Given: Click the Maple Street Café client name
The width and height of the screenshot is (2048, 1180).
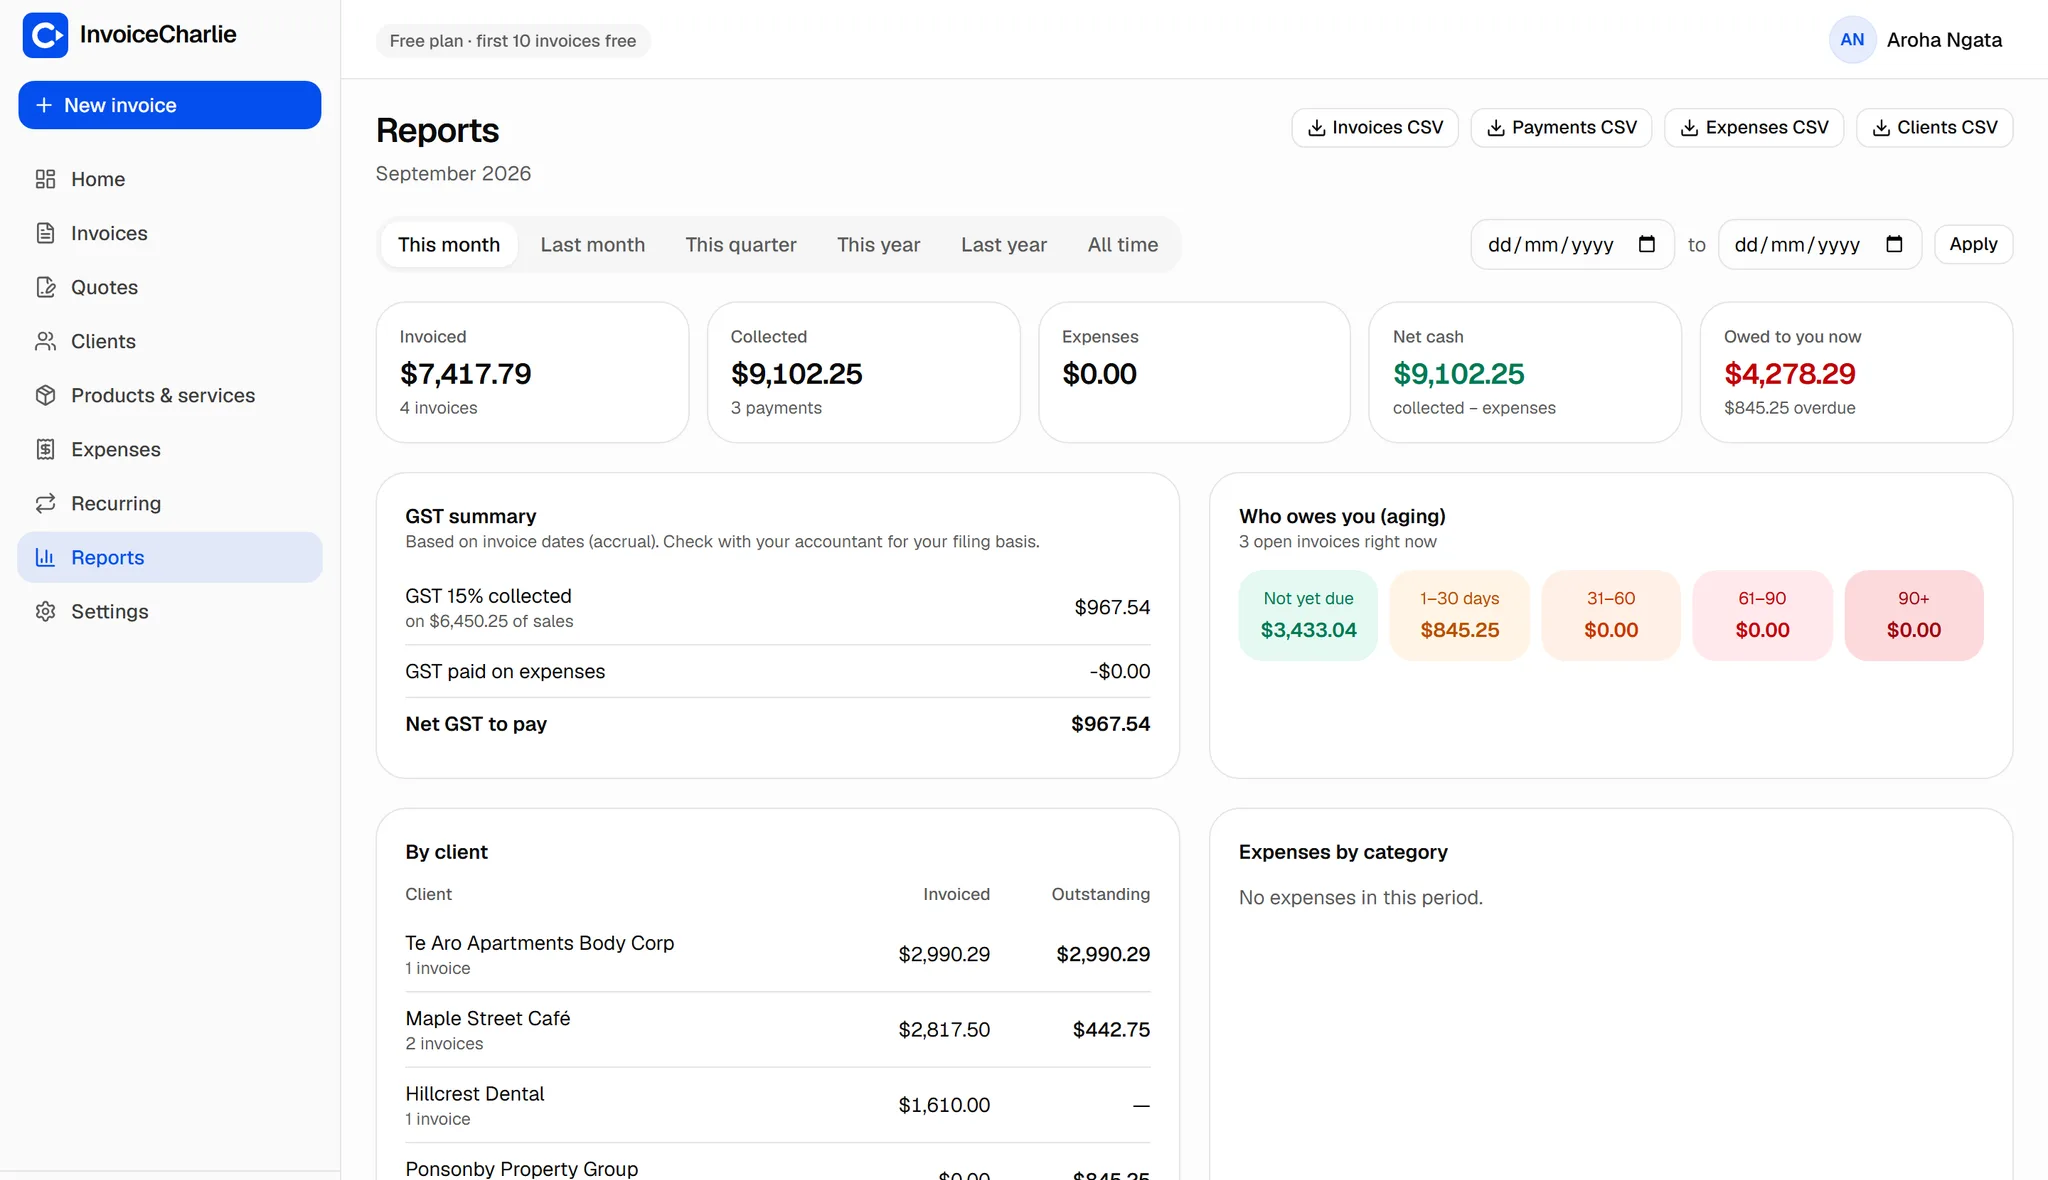Looking at the screenshot, I should 488,1018.
